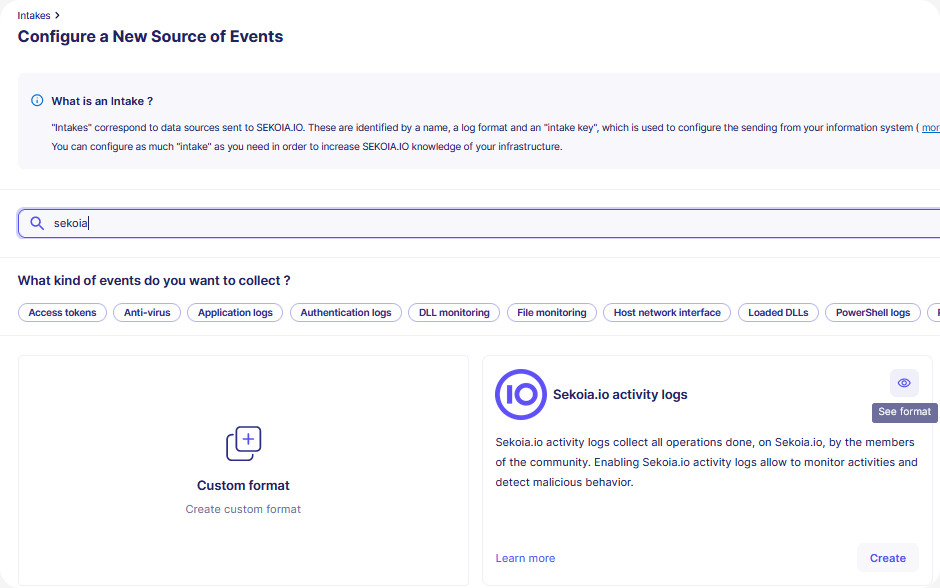Click the info icon beside What is an Intake

tap(37, 101)
